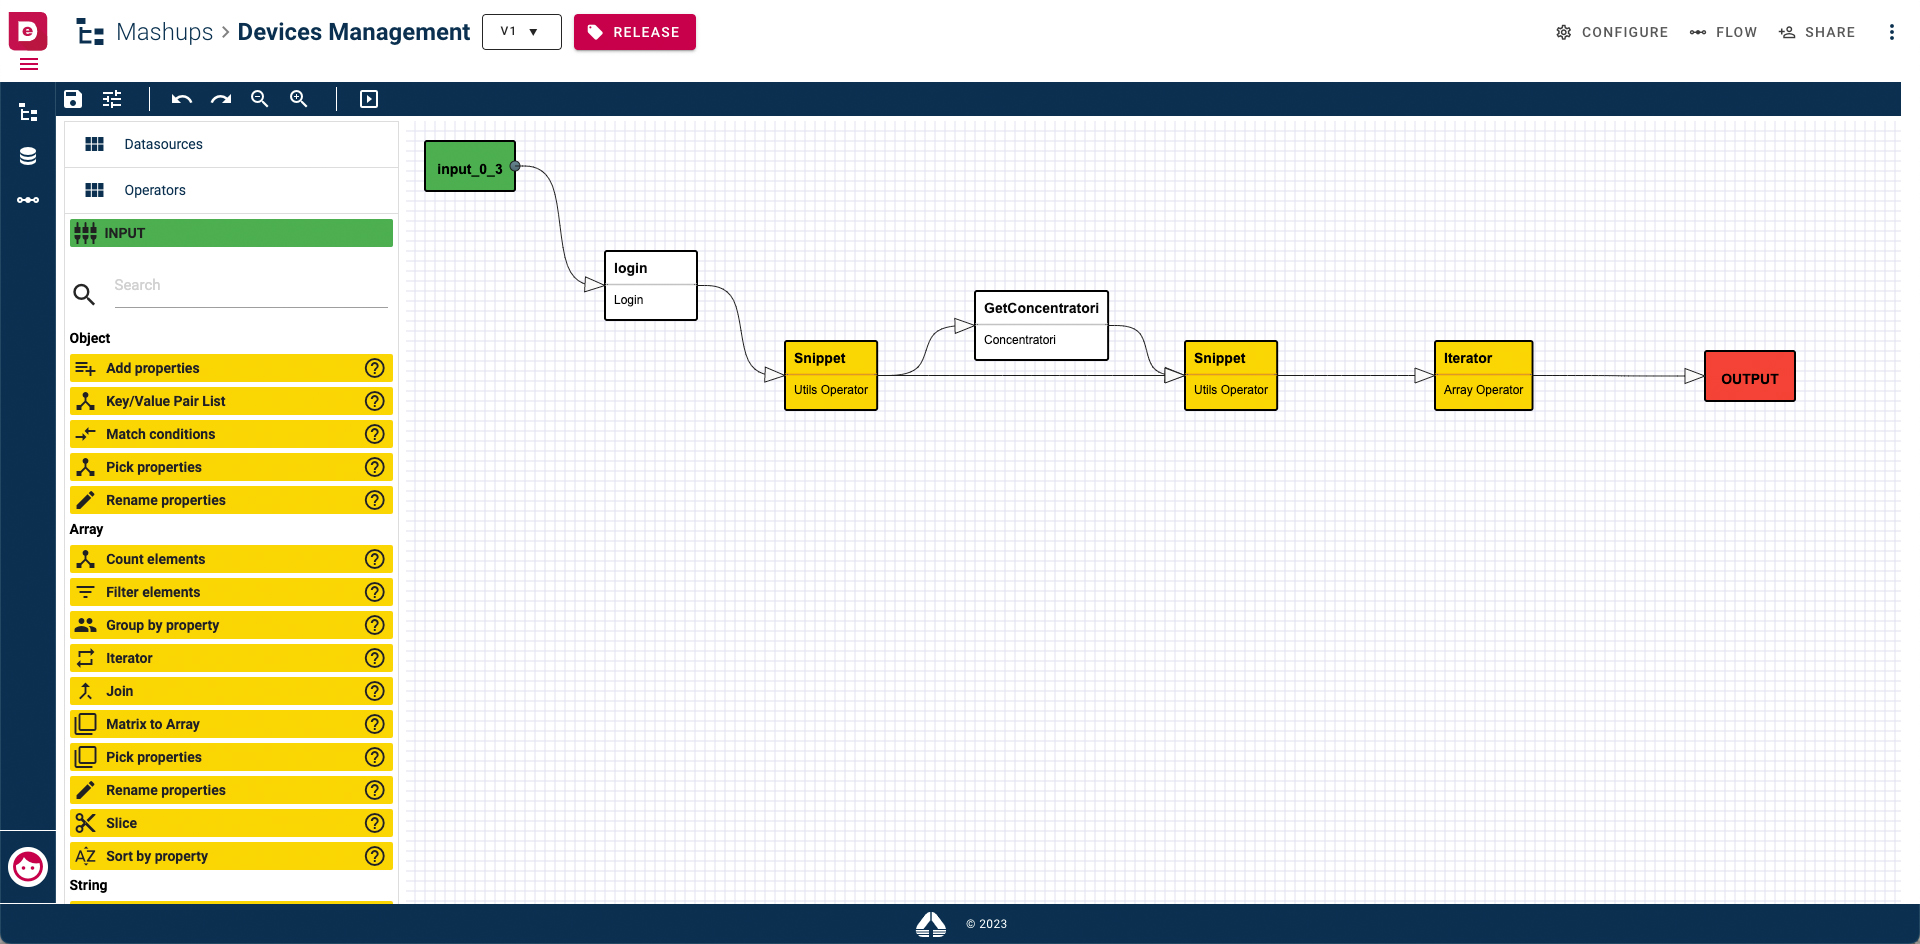Open the database icon in the sidebar
The height and width of the screenshot is (944, 1920).
tap(28, 156)
